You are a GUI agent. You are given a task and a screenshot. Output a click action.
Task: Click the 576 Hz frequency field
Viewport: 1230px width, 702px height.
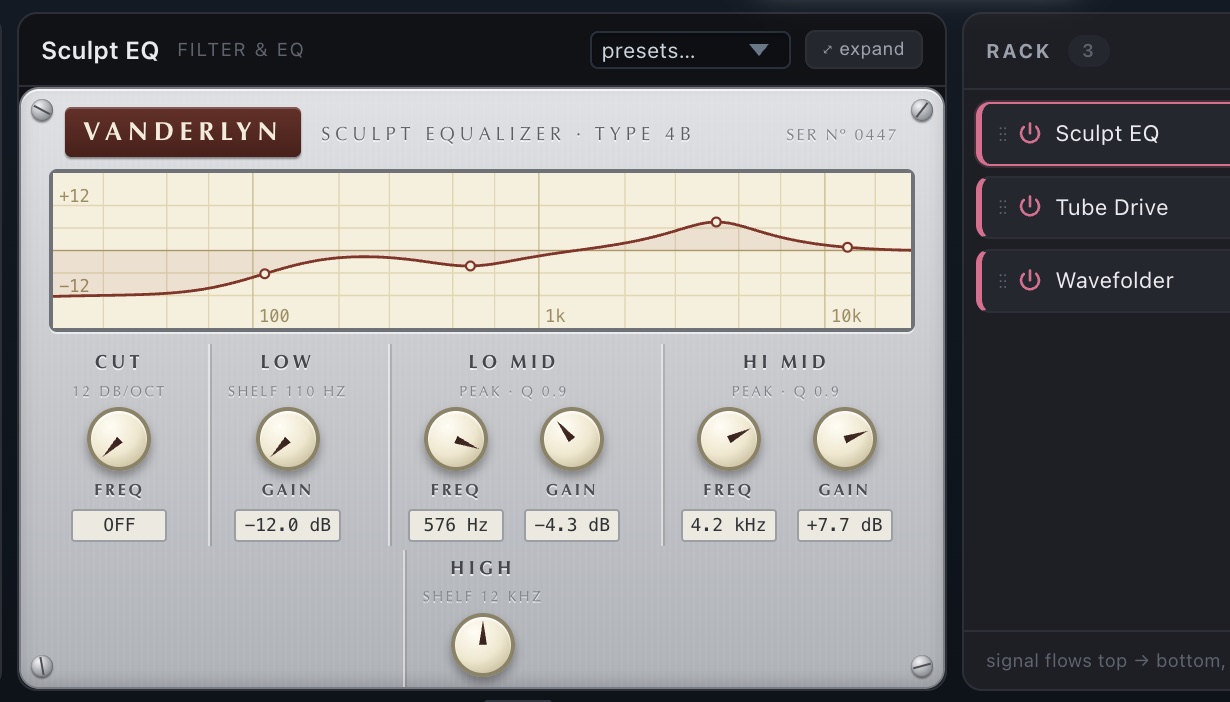point(456,525)
